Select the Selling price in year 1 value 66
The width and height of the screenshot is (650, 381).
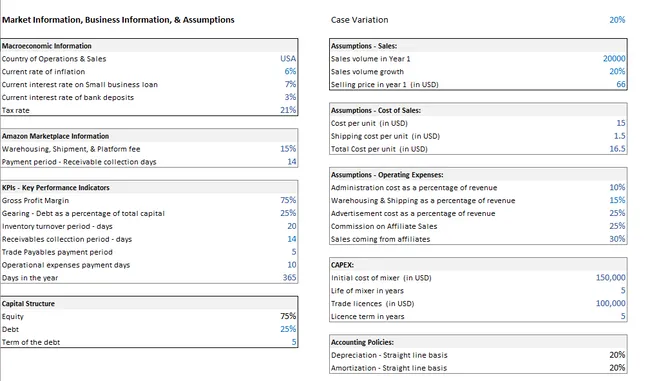[621, 84]
